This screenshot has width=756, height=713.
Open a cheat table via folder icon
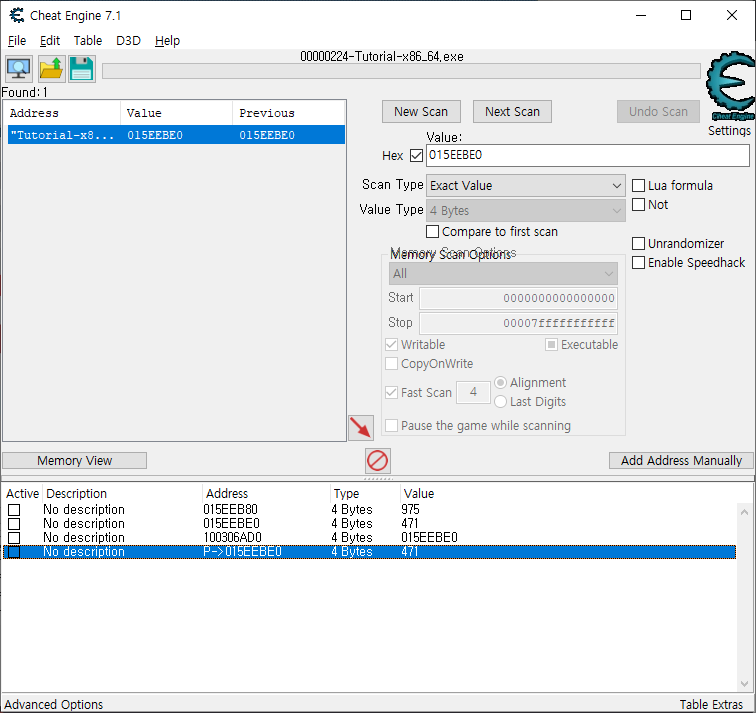point(51,69)
